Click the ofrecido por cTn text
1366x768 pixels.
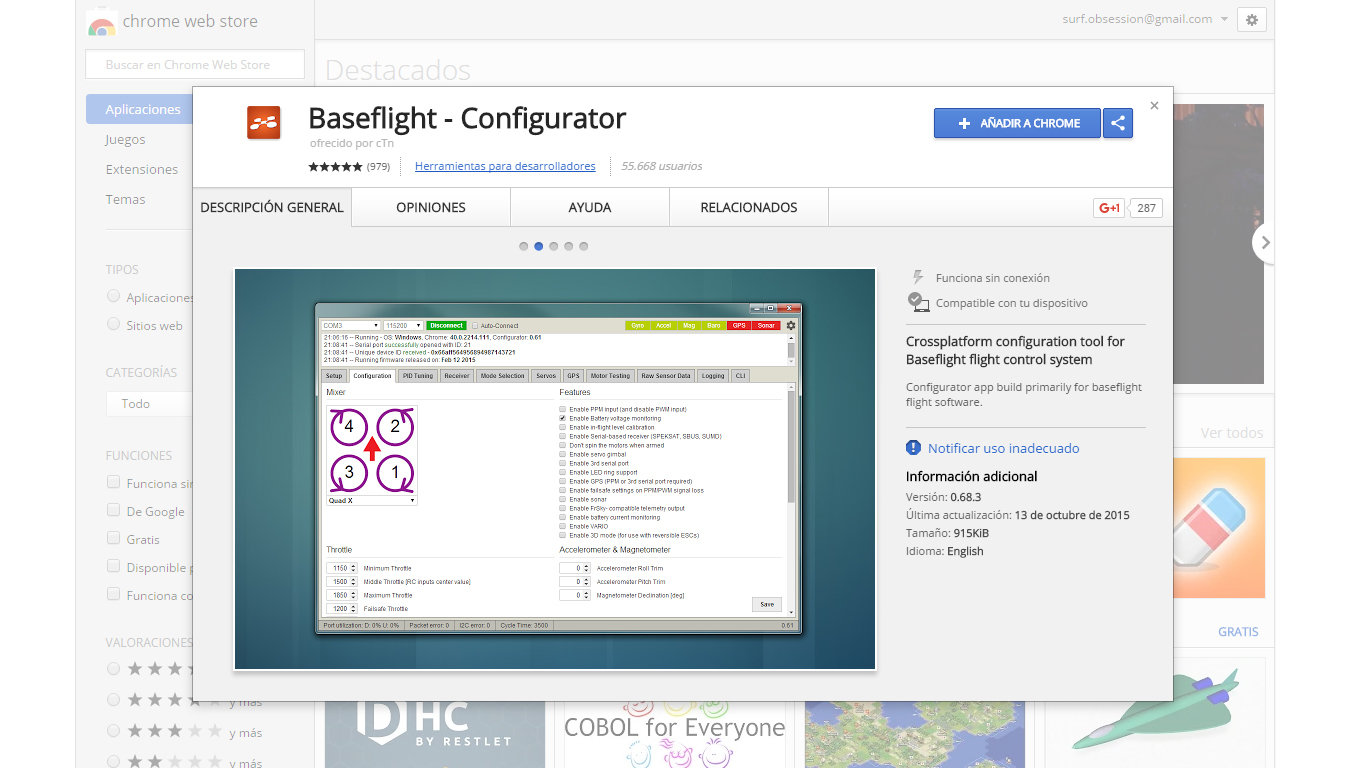(x=351, y=143)
